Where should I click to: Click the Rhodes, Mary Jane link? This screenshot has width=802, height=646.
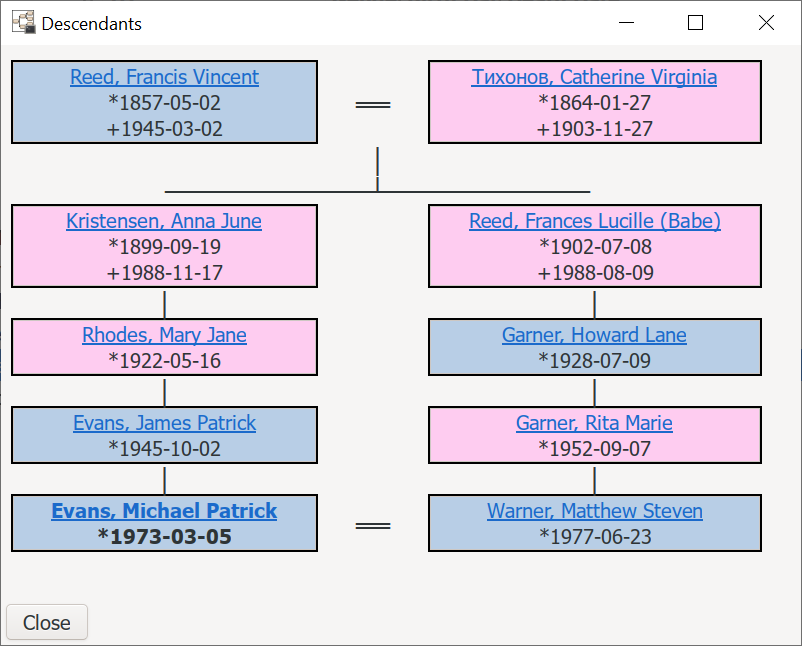coord(164,336)
